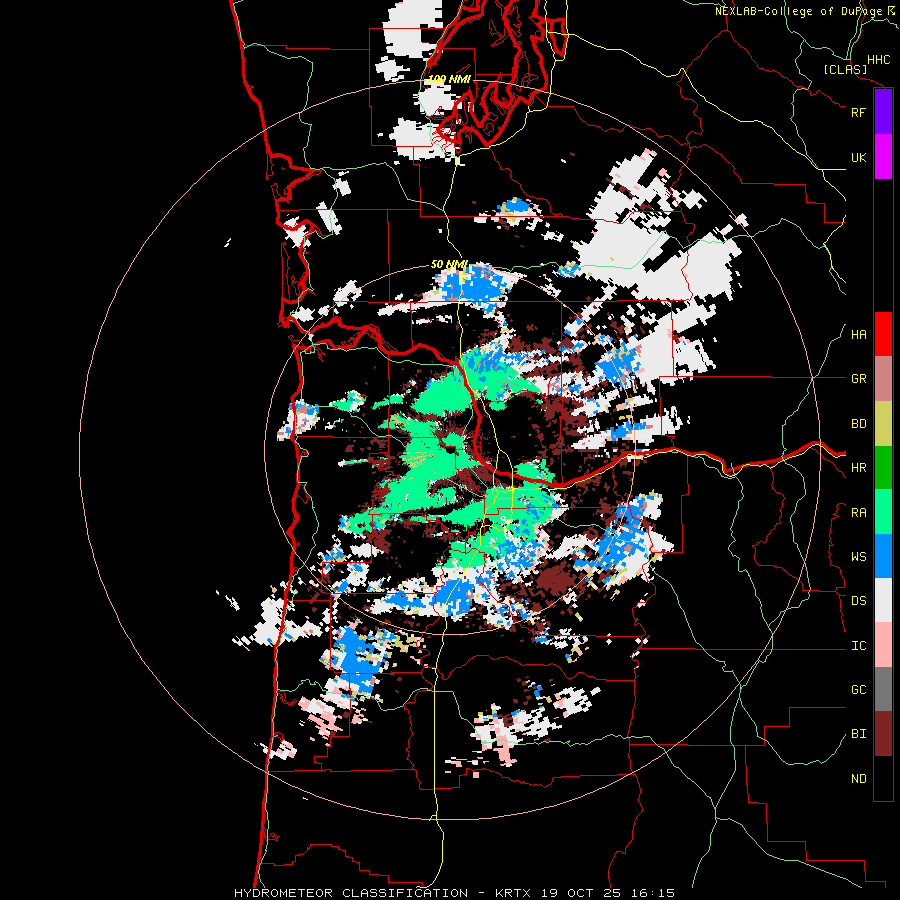This screenshot has height=900, width=900.
Task: Click the HR legend label
Action: 858,468
